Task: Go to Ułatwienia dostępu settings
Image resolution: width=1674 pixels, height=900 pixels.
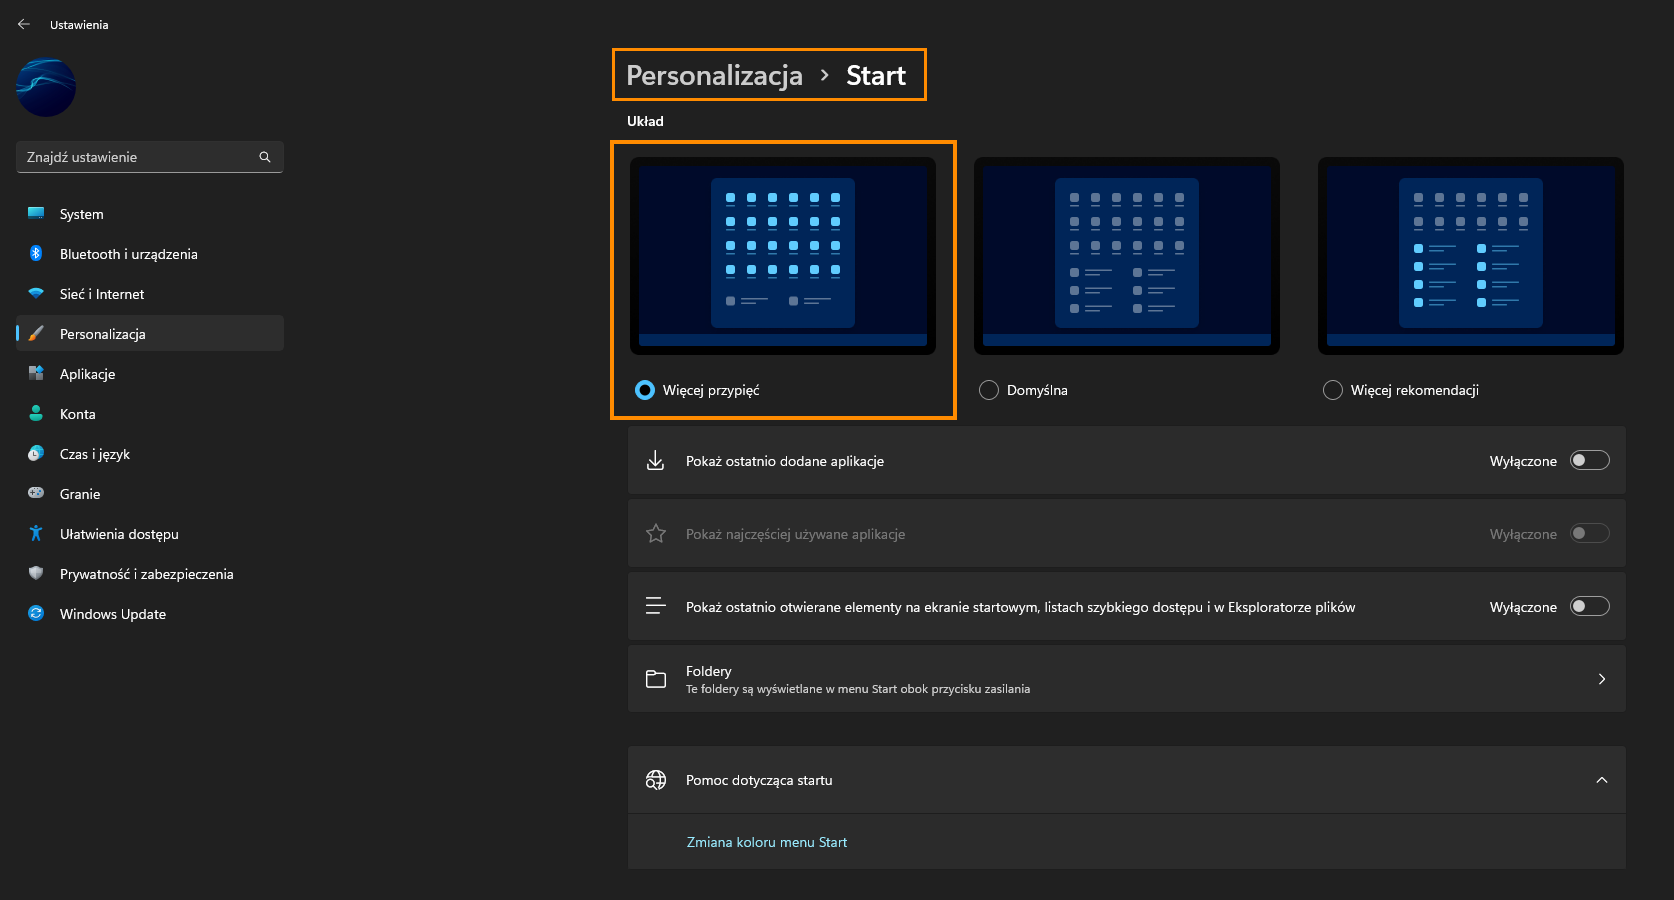Action: 150,533
